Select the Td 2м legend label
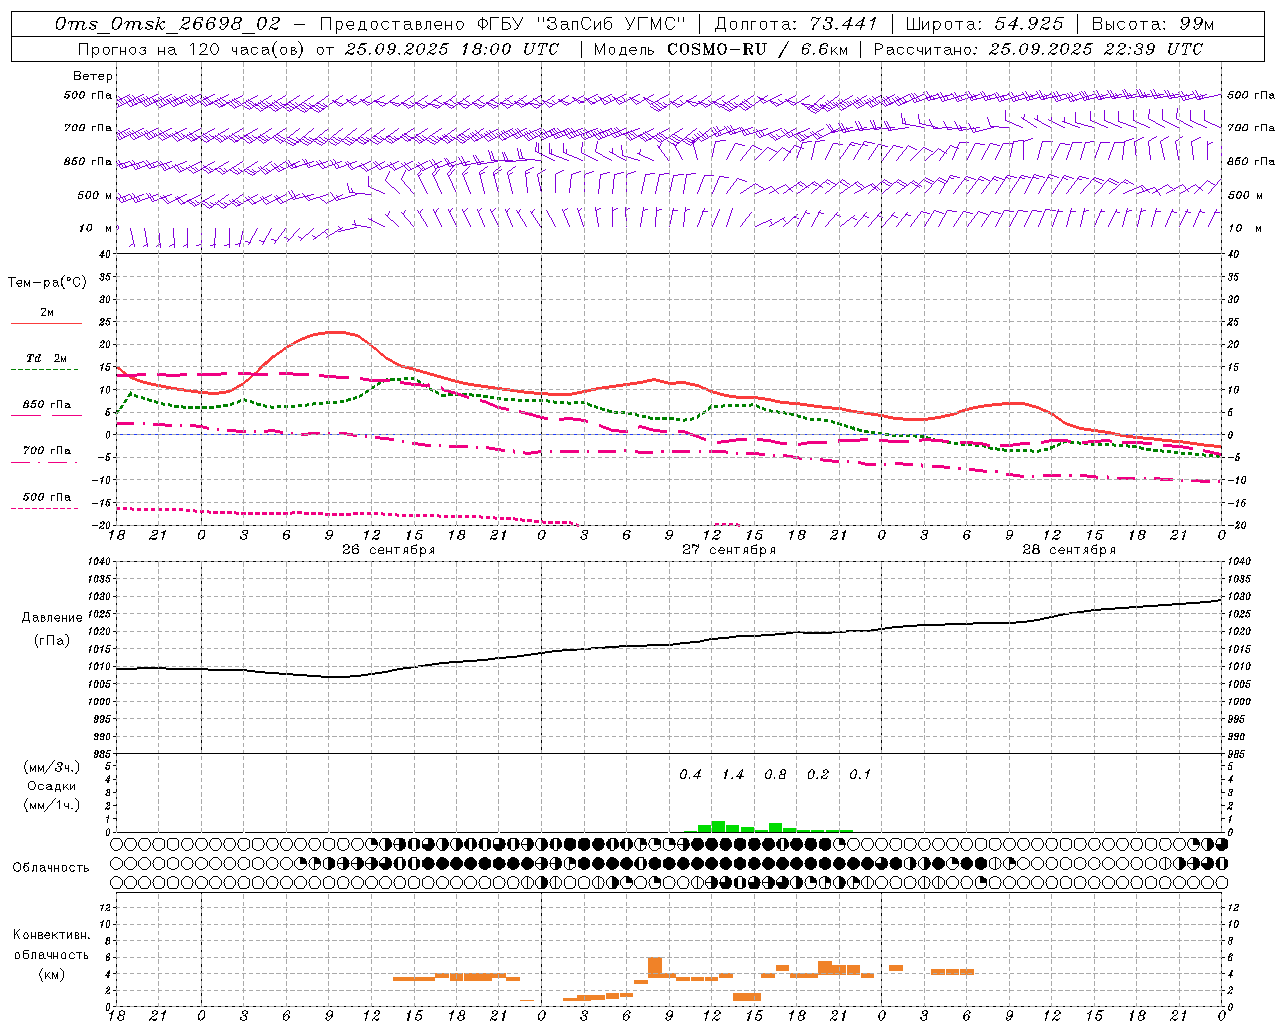1280x1024 pixels. [46, 358]
